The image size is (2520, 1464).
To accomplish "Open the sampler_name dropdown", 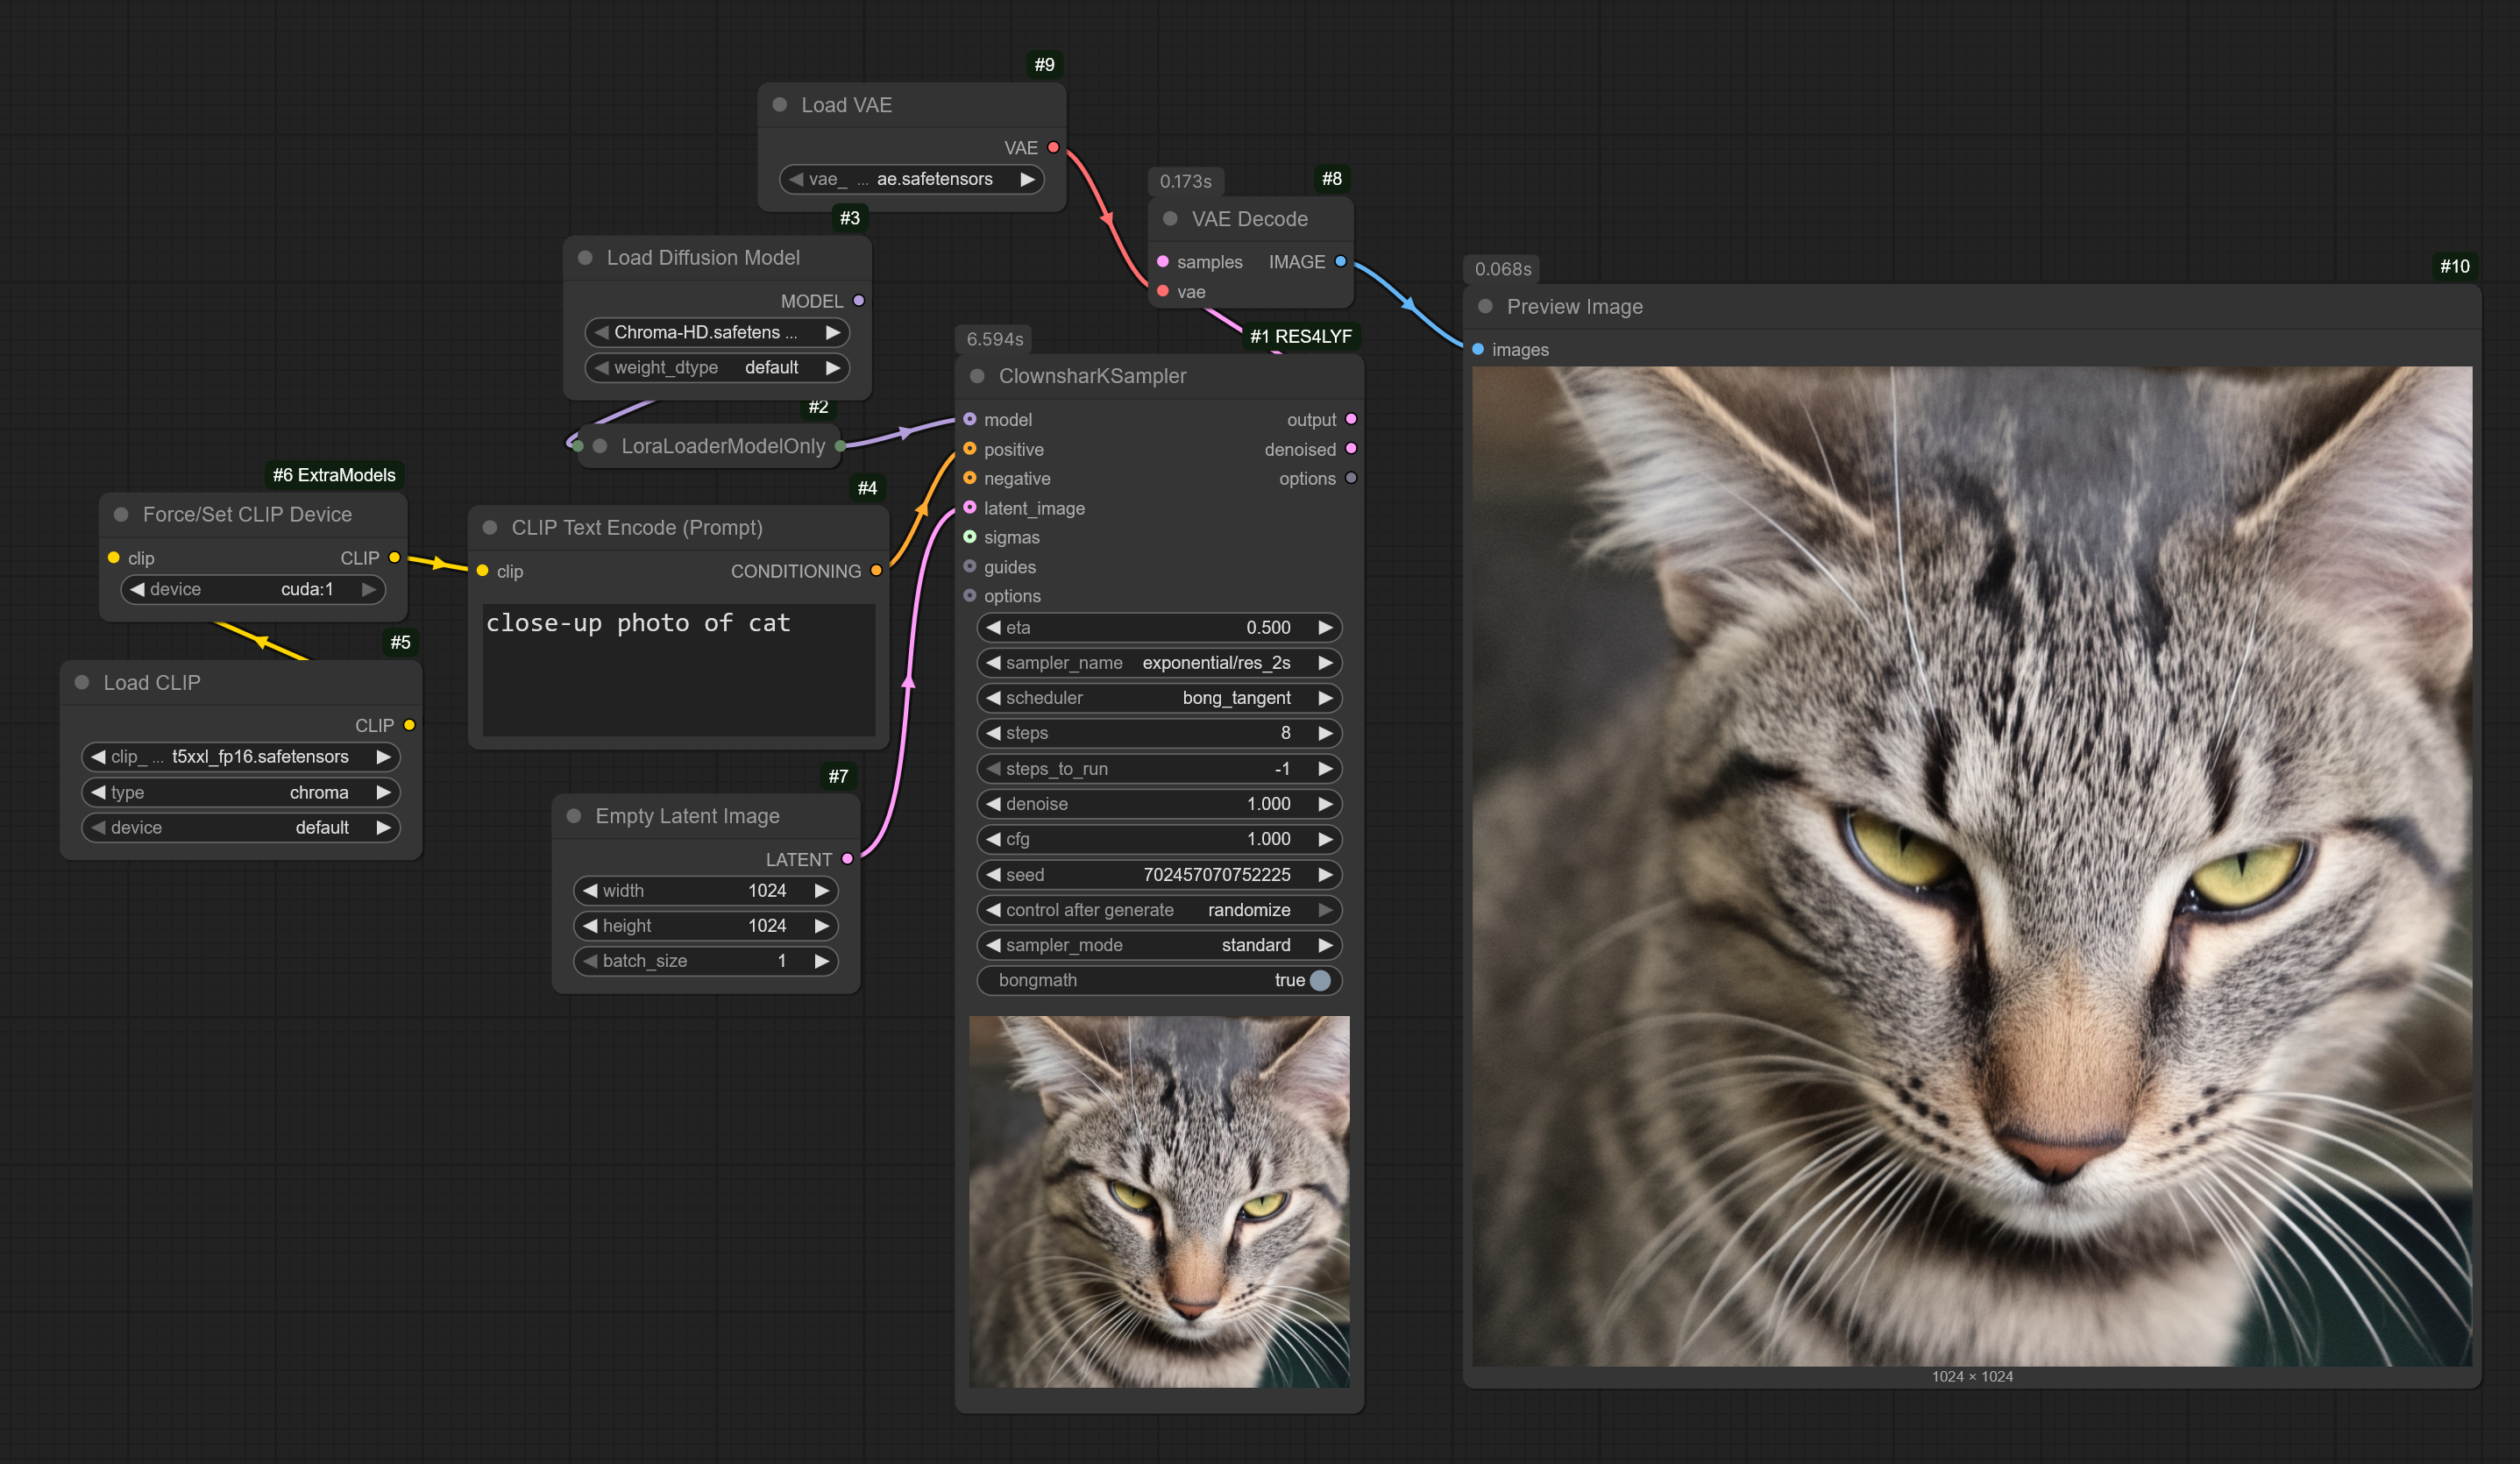I will (1158, 663).
